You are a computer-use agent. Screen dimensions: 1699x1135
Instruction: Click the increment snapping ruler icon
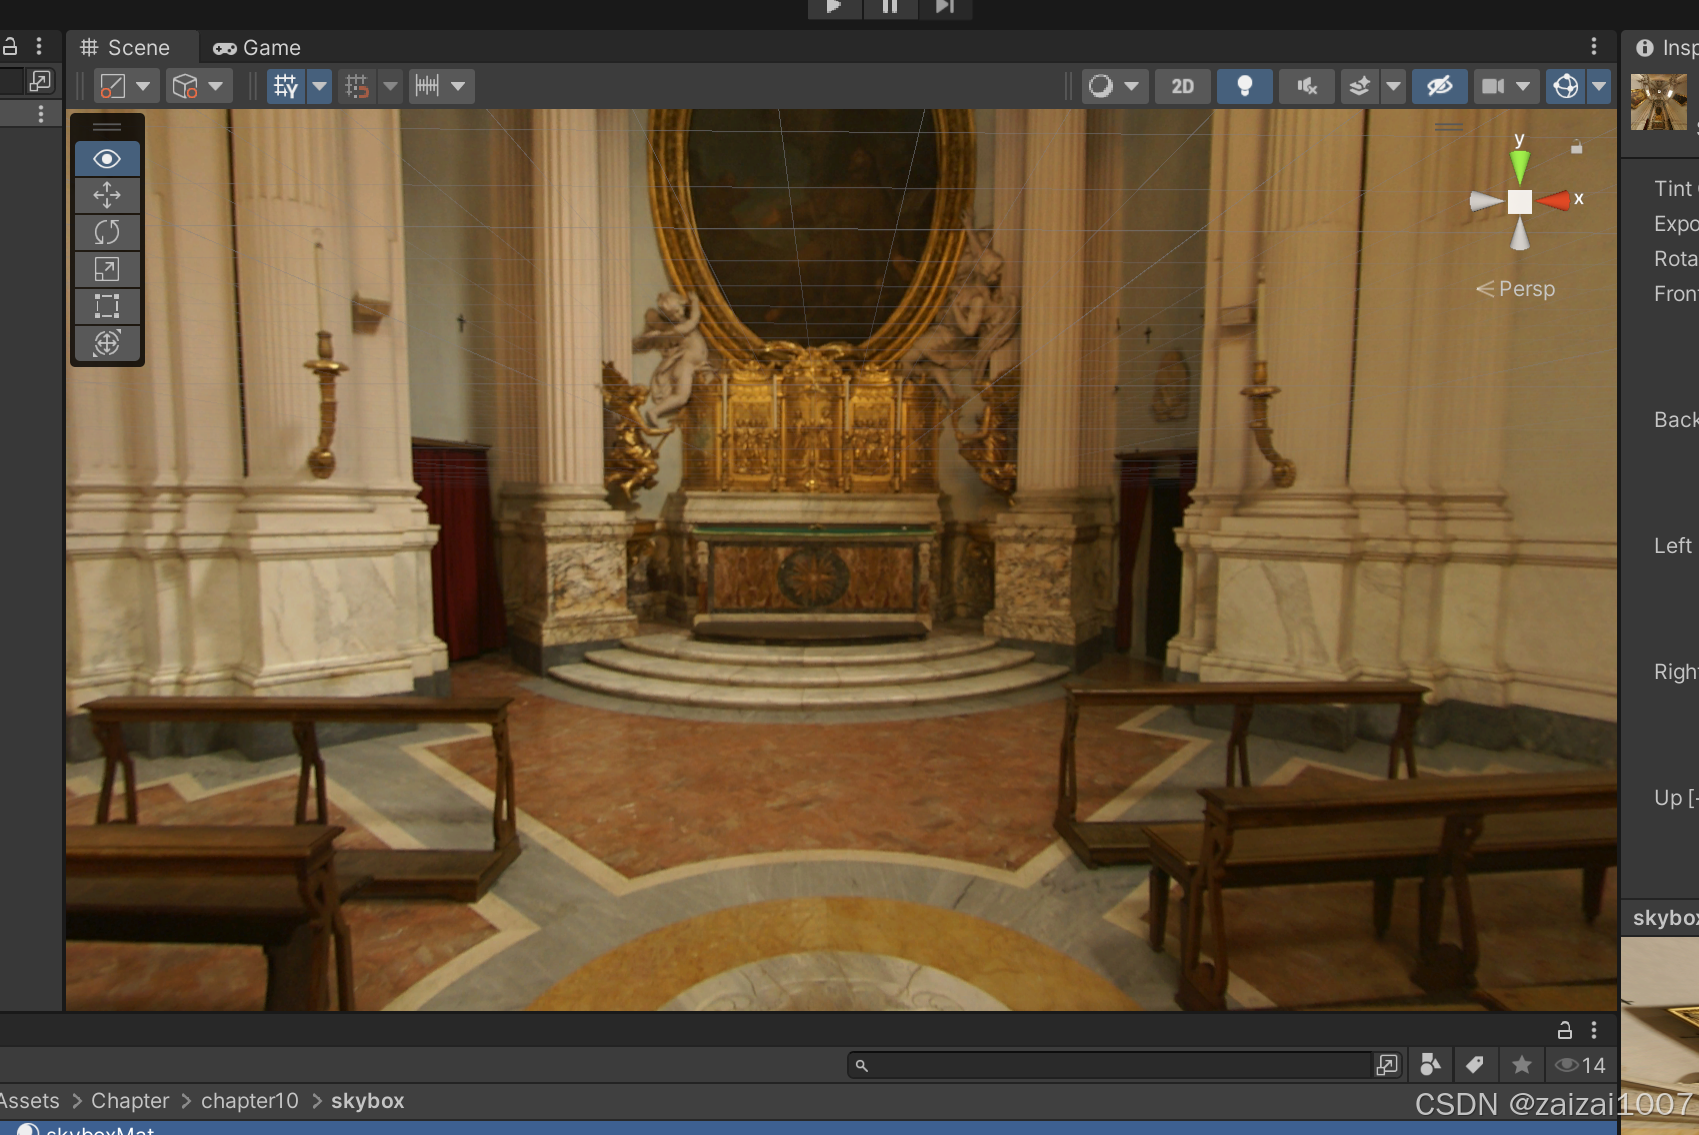click(x=427, y=86)
